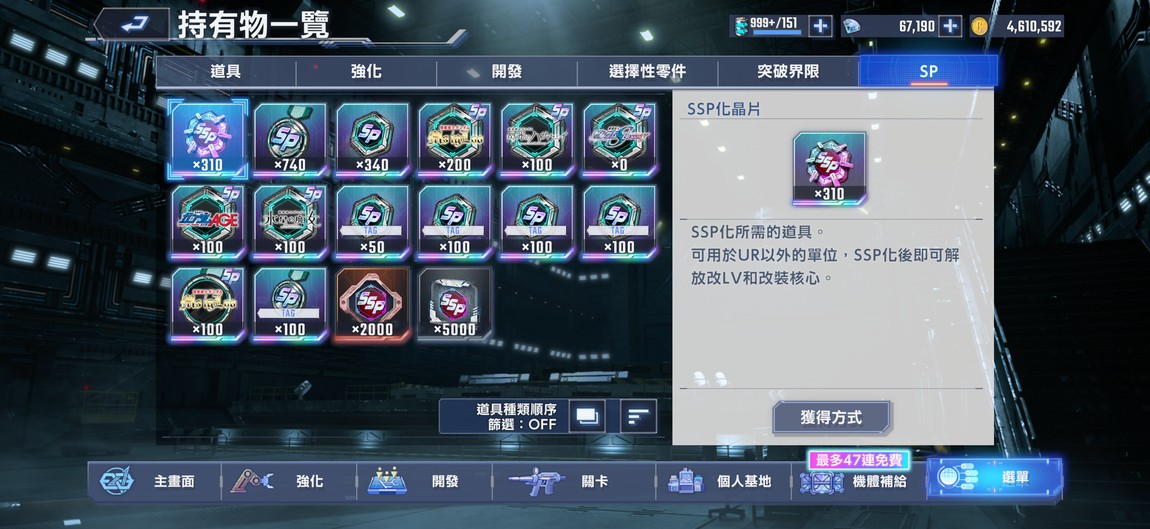The width and height of the screenshot is (1150, 529).
Task: Open the 選擇性零件 tab
Action: point(647,72)
